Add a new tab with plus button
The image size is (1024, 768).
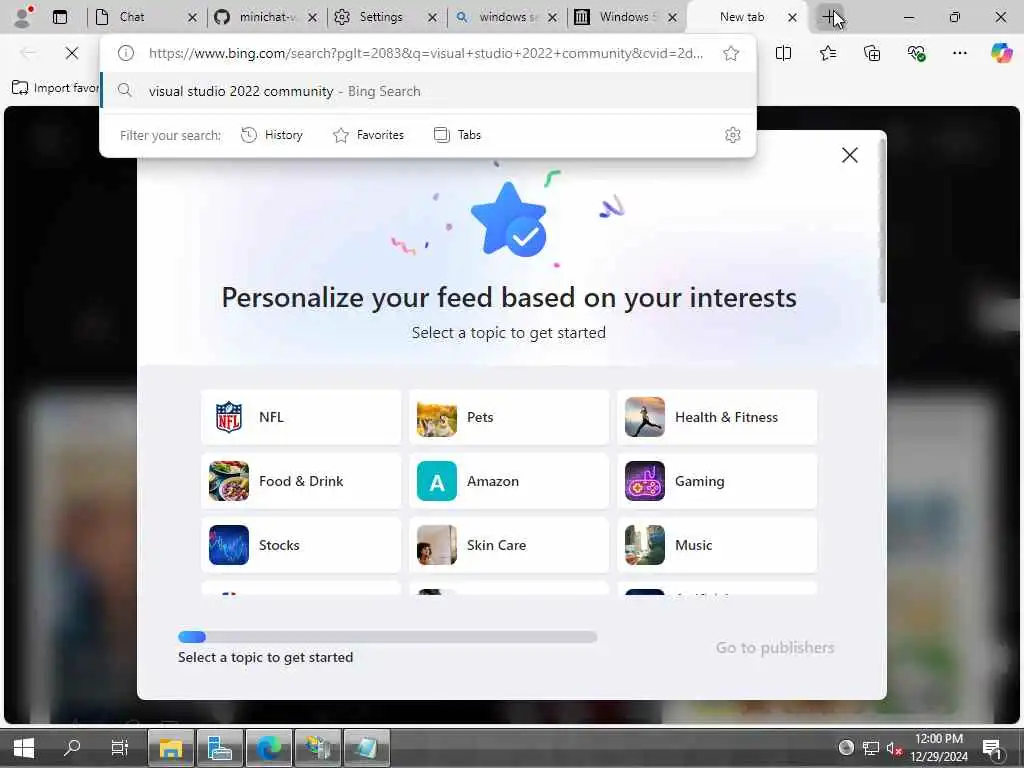pyautogui.click(x=829, y=17)
